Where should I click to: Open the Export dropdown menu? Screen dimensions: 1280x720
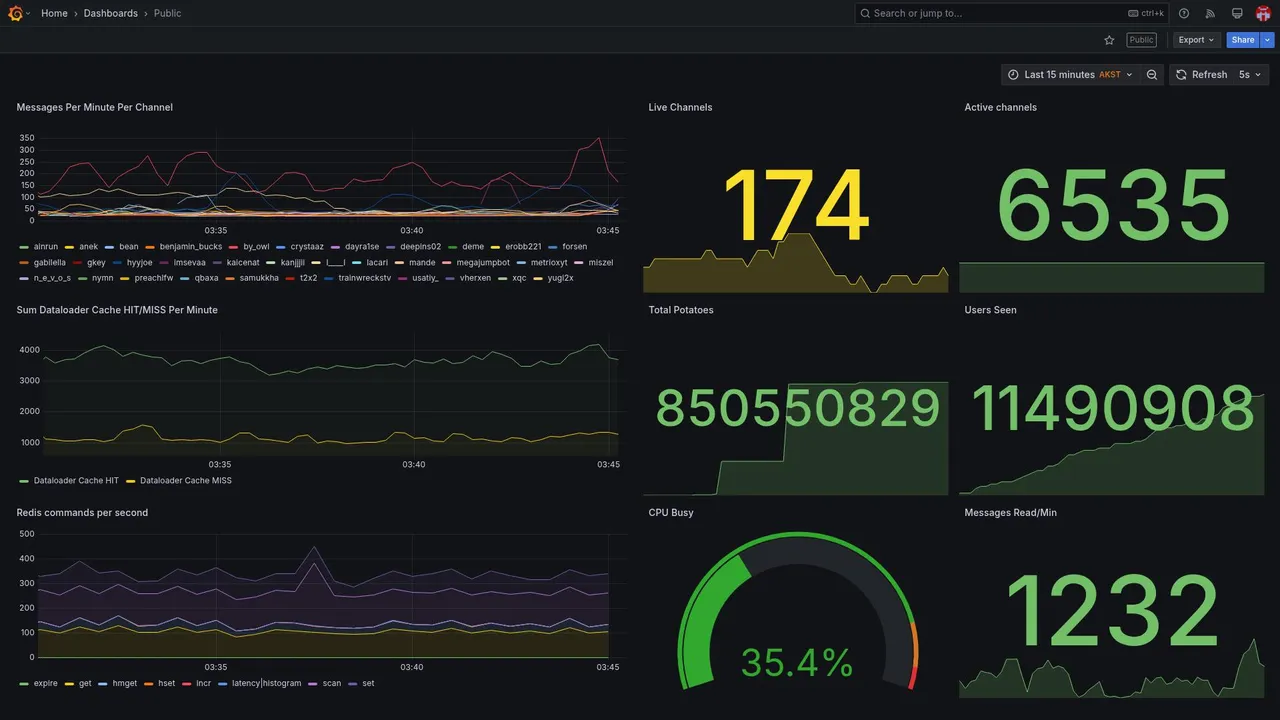pyautogui.click(x=1196, y=40)
